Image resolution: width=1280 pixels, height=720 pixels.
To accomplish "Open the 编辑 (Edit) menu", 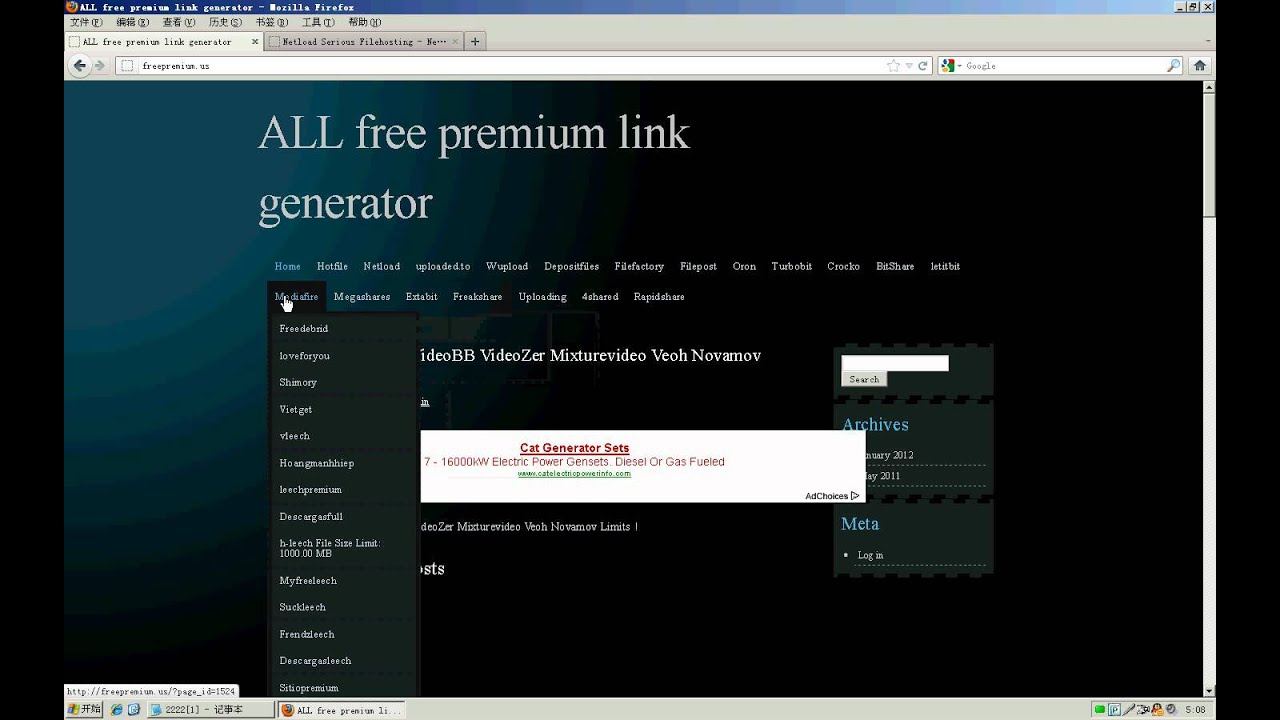I will coord(133,22).
